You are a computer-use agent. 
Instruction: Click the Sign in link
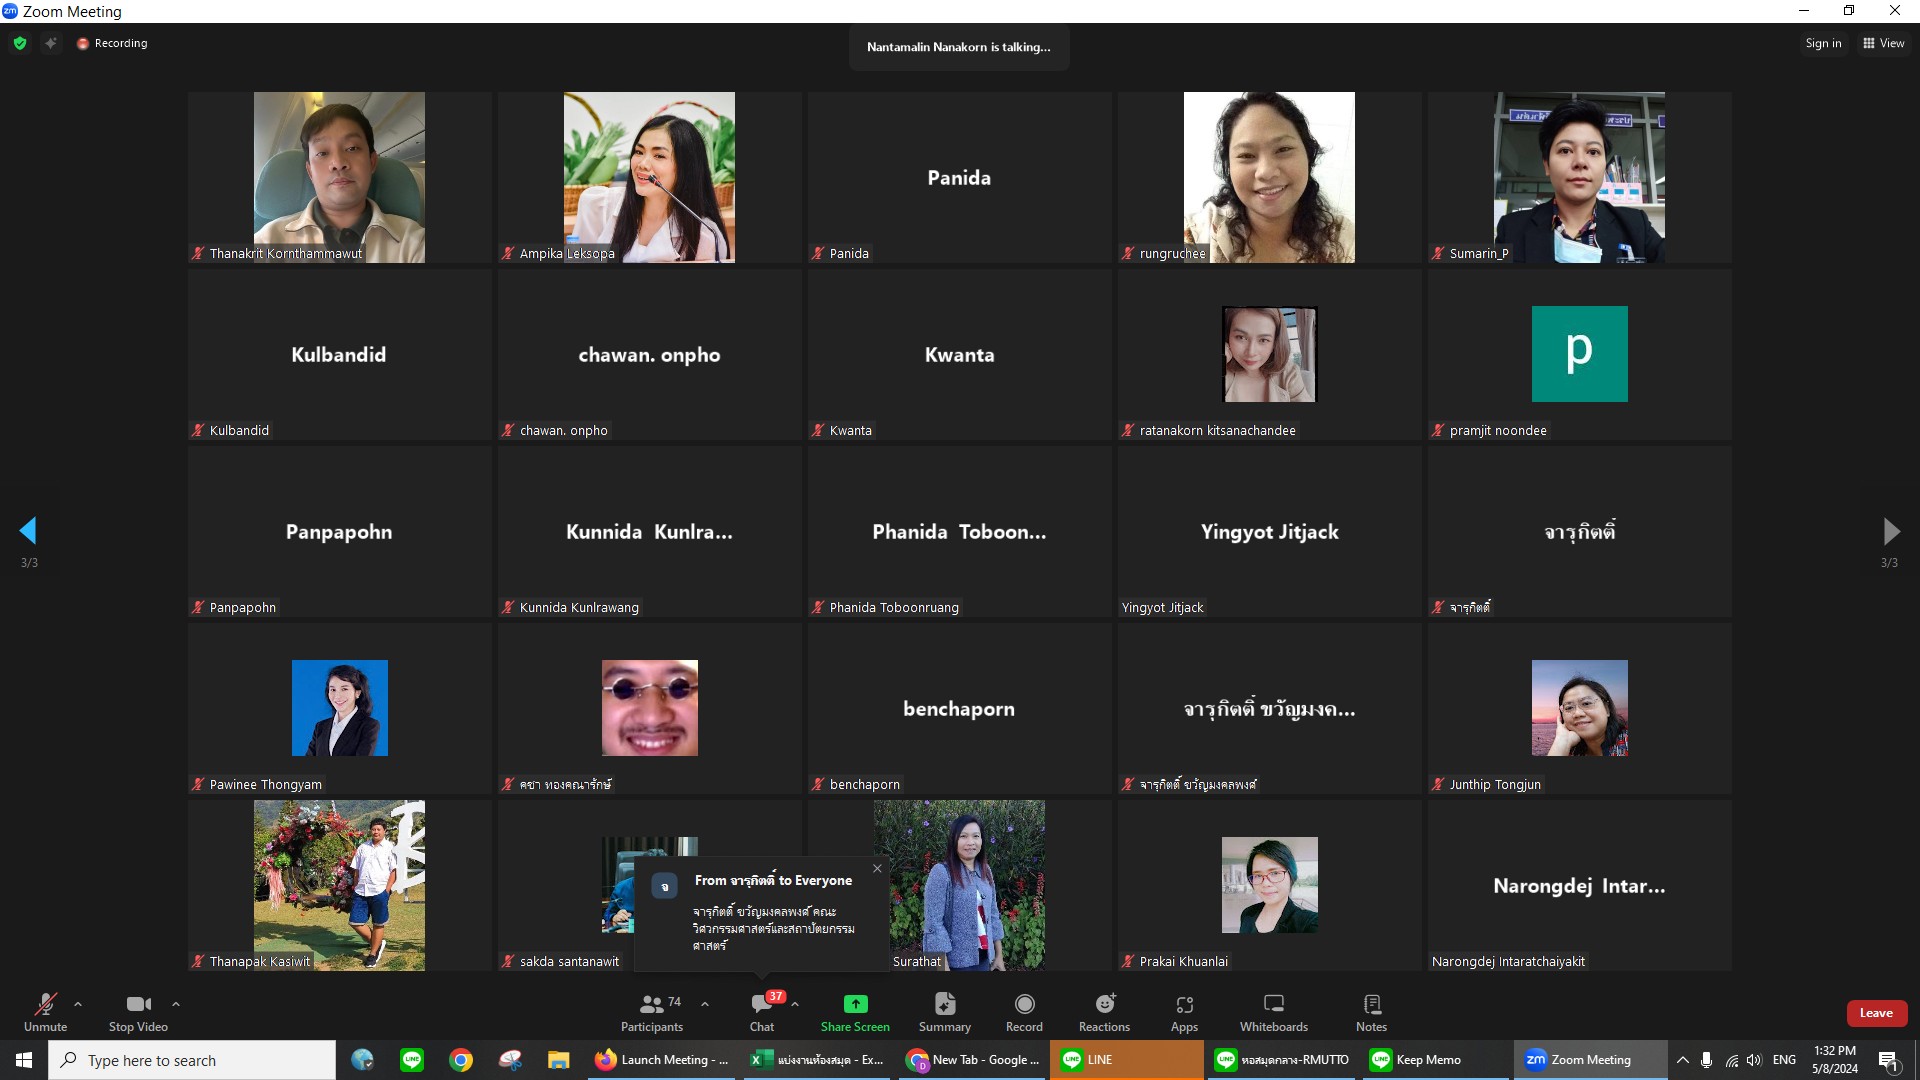1823,43
